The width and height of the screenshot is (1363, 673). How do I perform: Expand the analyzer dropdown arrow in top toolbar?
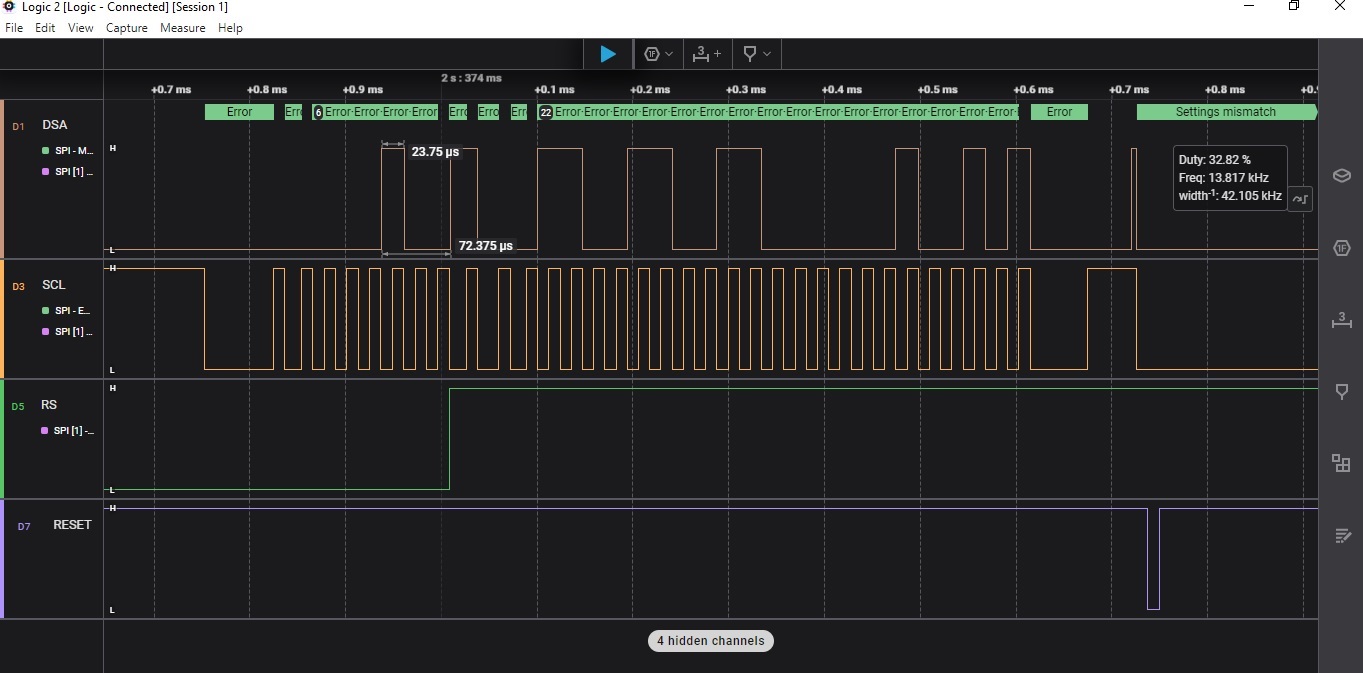669,54
